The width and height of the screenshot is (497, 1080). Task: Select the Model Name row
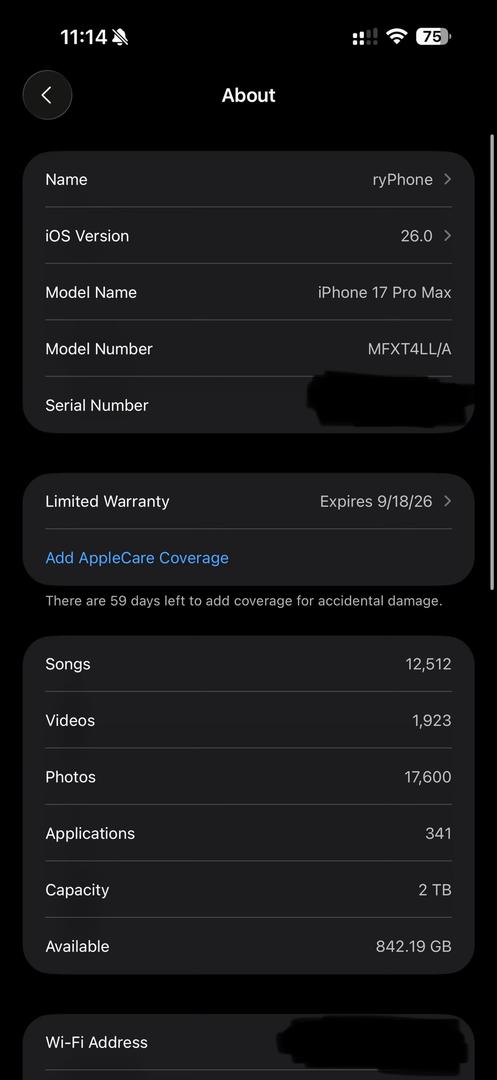248,292
